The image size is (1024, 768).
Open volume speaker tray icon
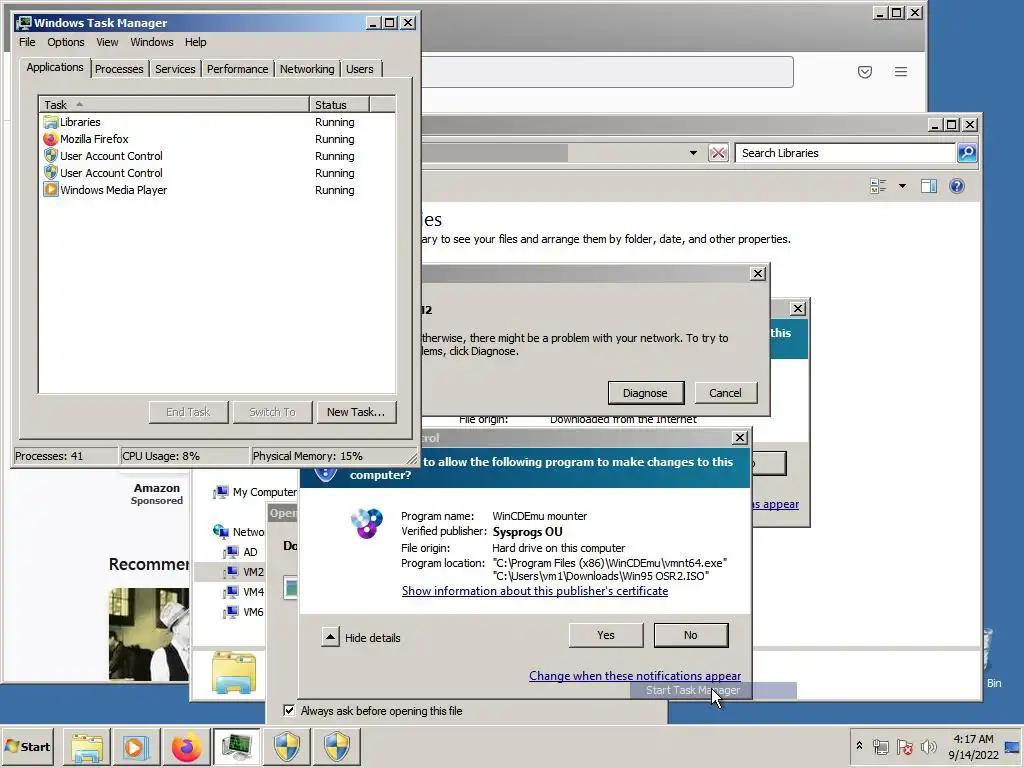point(928,746)
